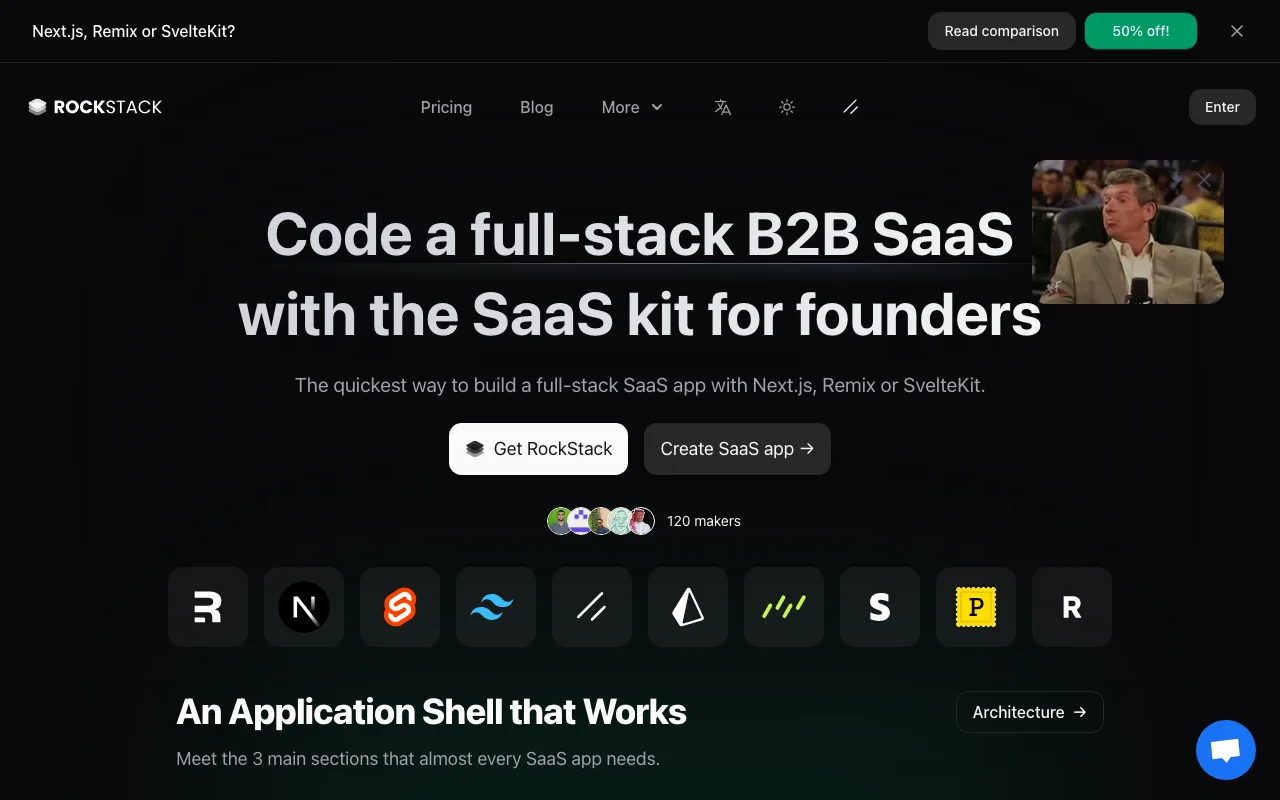This screenshot has width=1280, height=800.
Task: Expand the More dropdown menu
Action: [x=632, y=107]
